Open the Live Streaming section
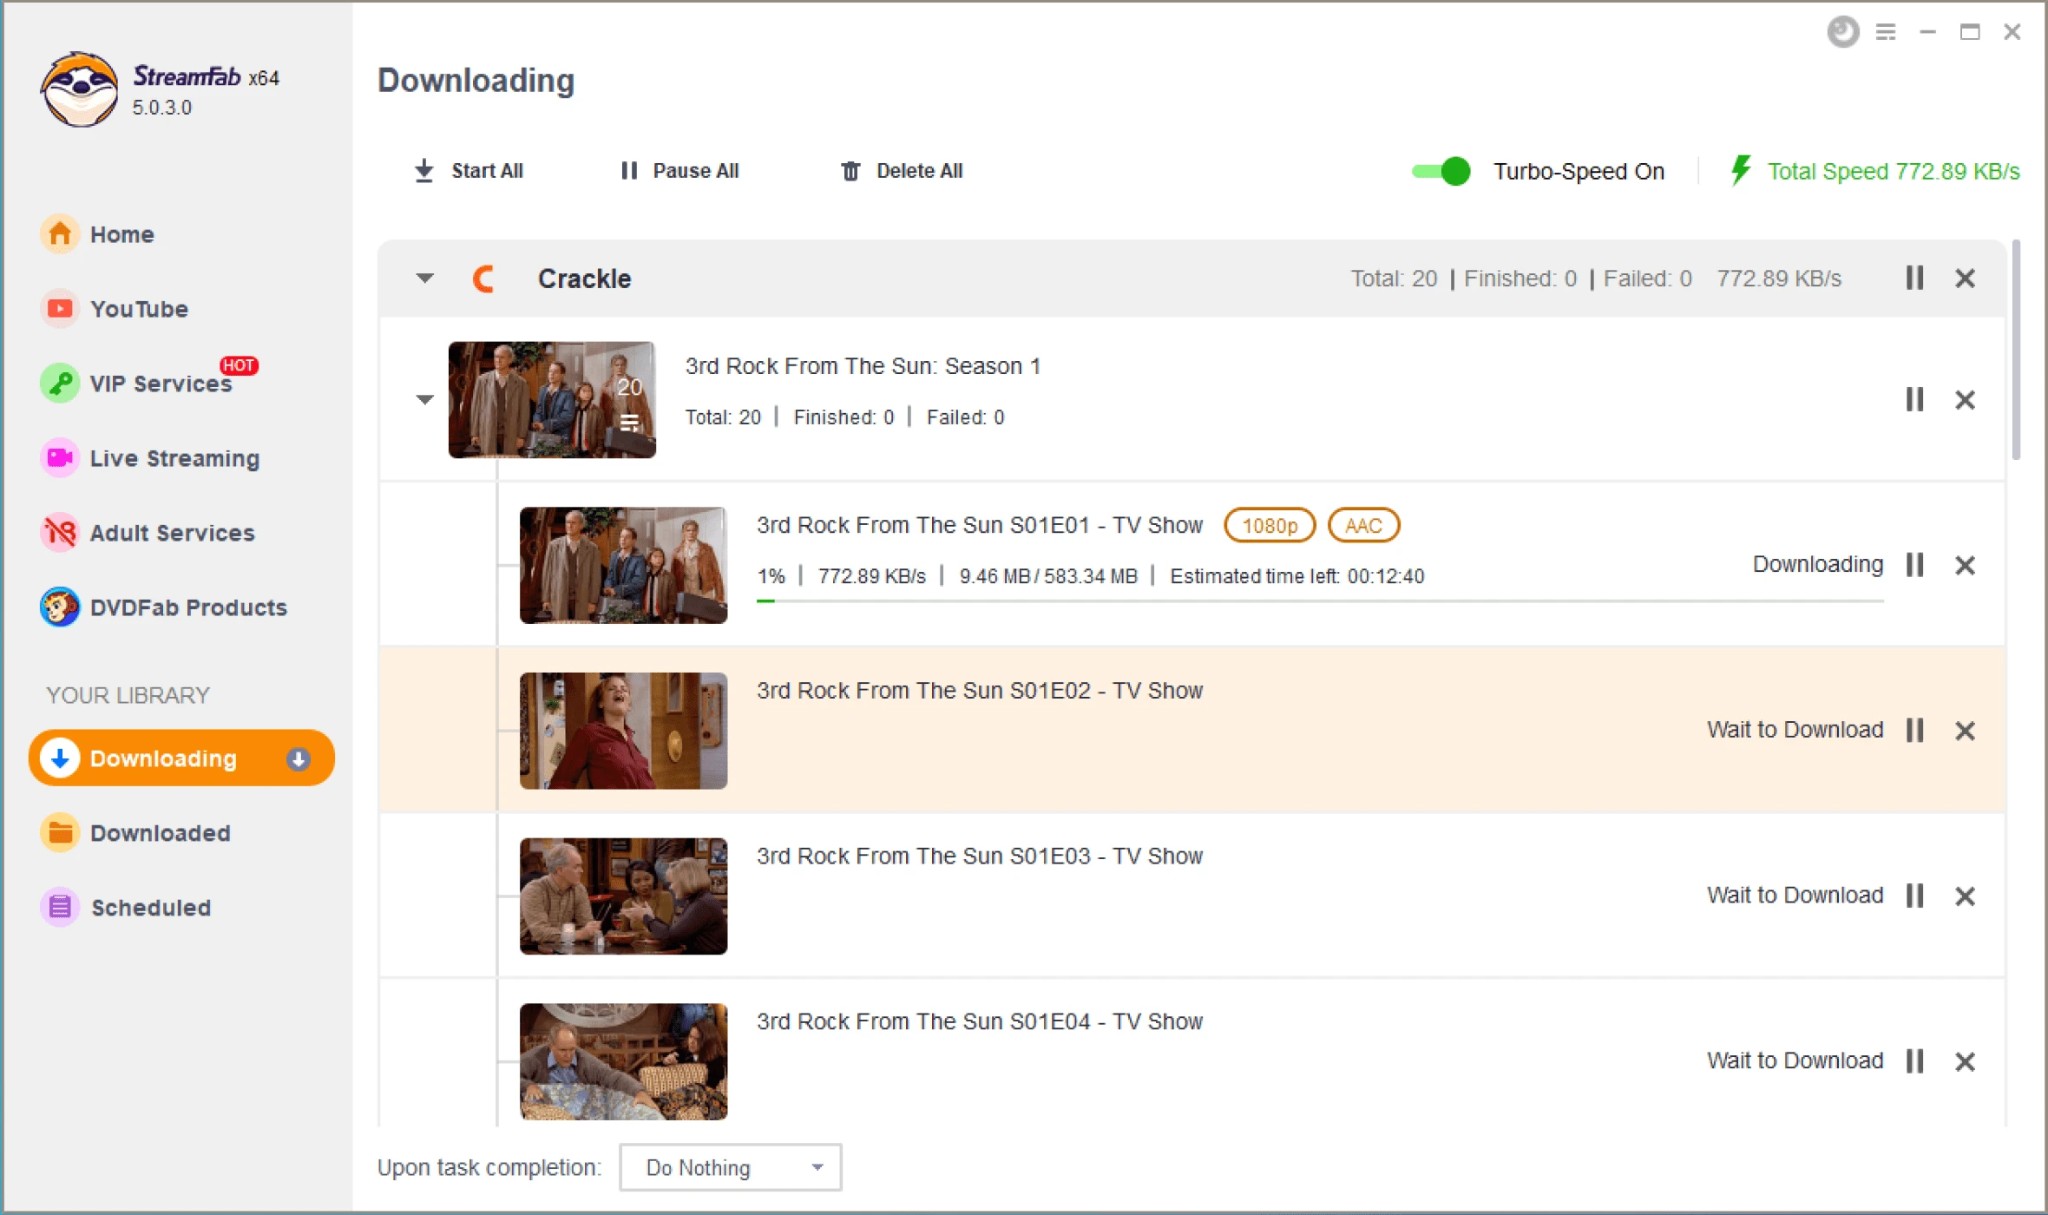Image resolution: width=2048 pixels, height=1215 pixels. click(x=174, y=458)
